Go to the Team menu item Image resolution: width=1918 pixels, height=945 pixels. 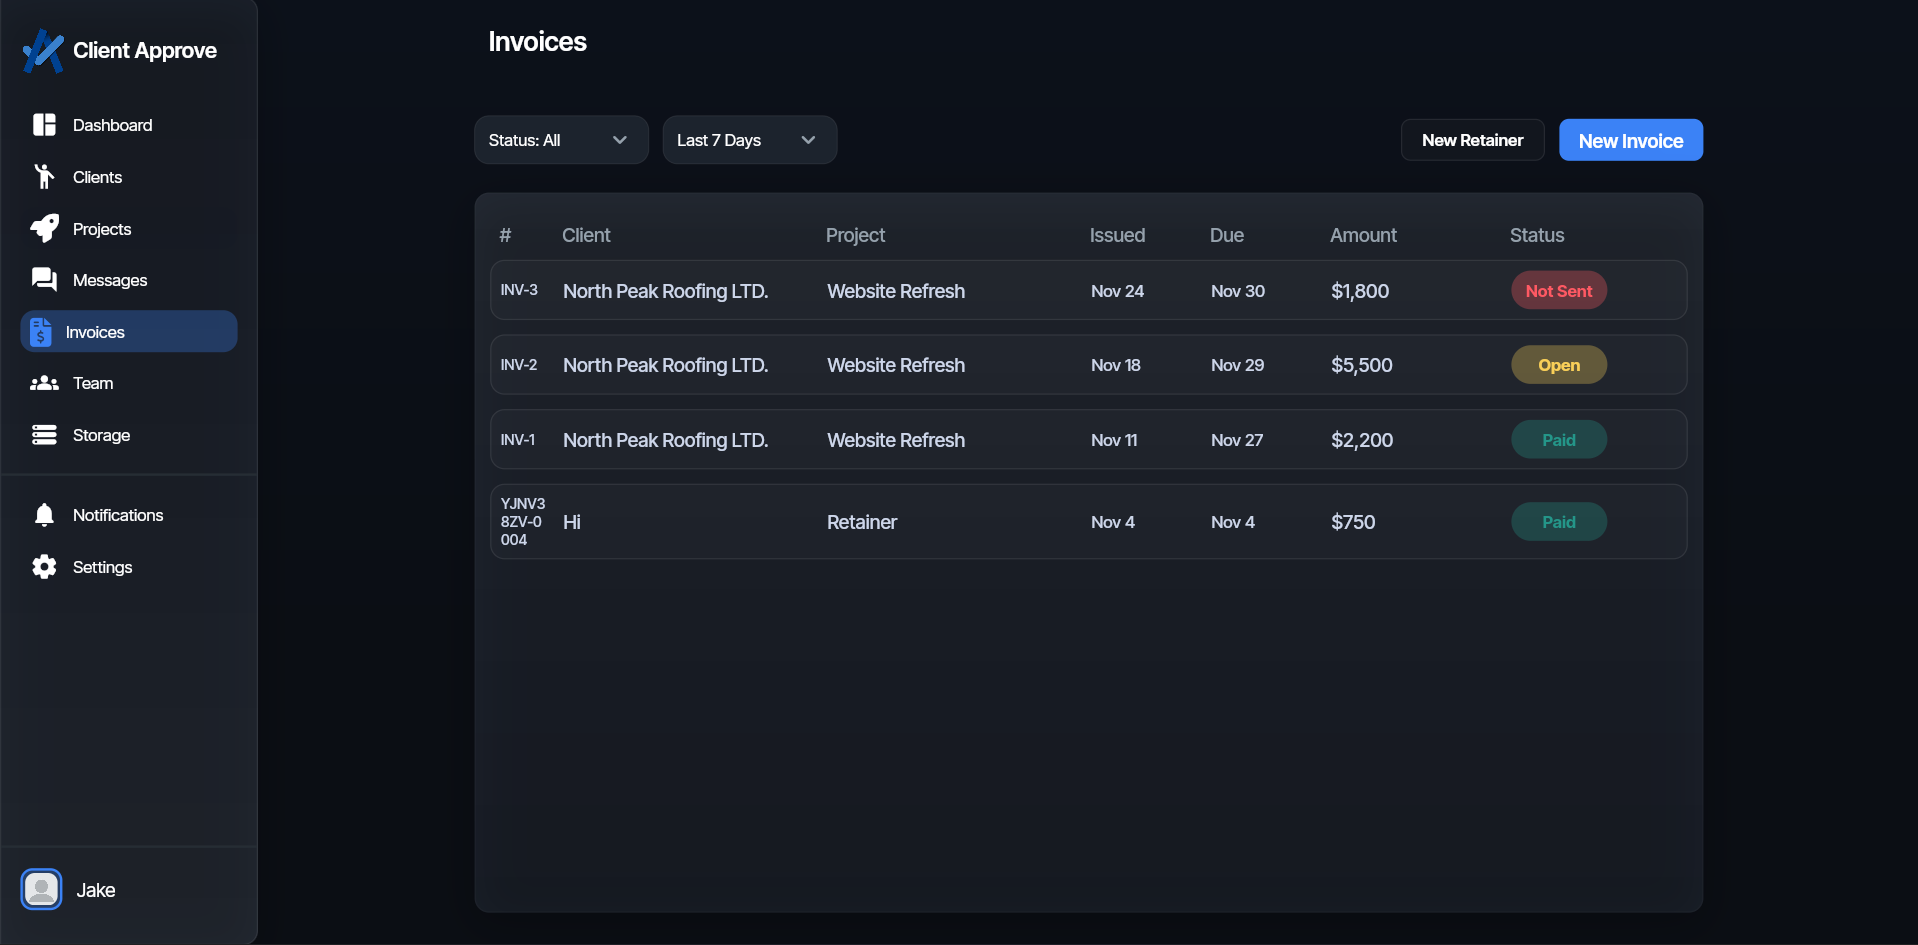click(x=93, y=383)
